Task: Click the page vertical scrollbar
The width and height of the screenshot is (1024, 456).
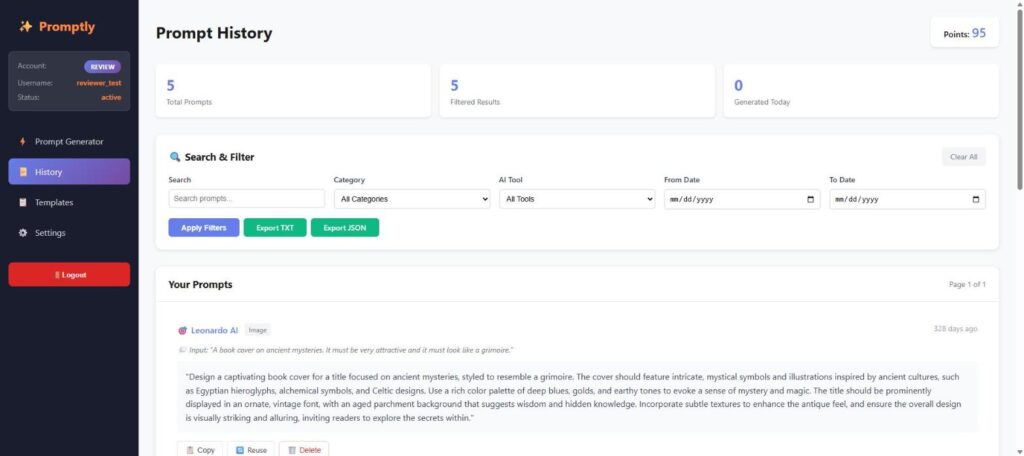Action: 1019,98
